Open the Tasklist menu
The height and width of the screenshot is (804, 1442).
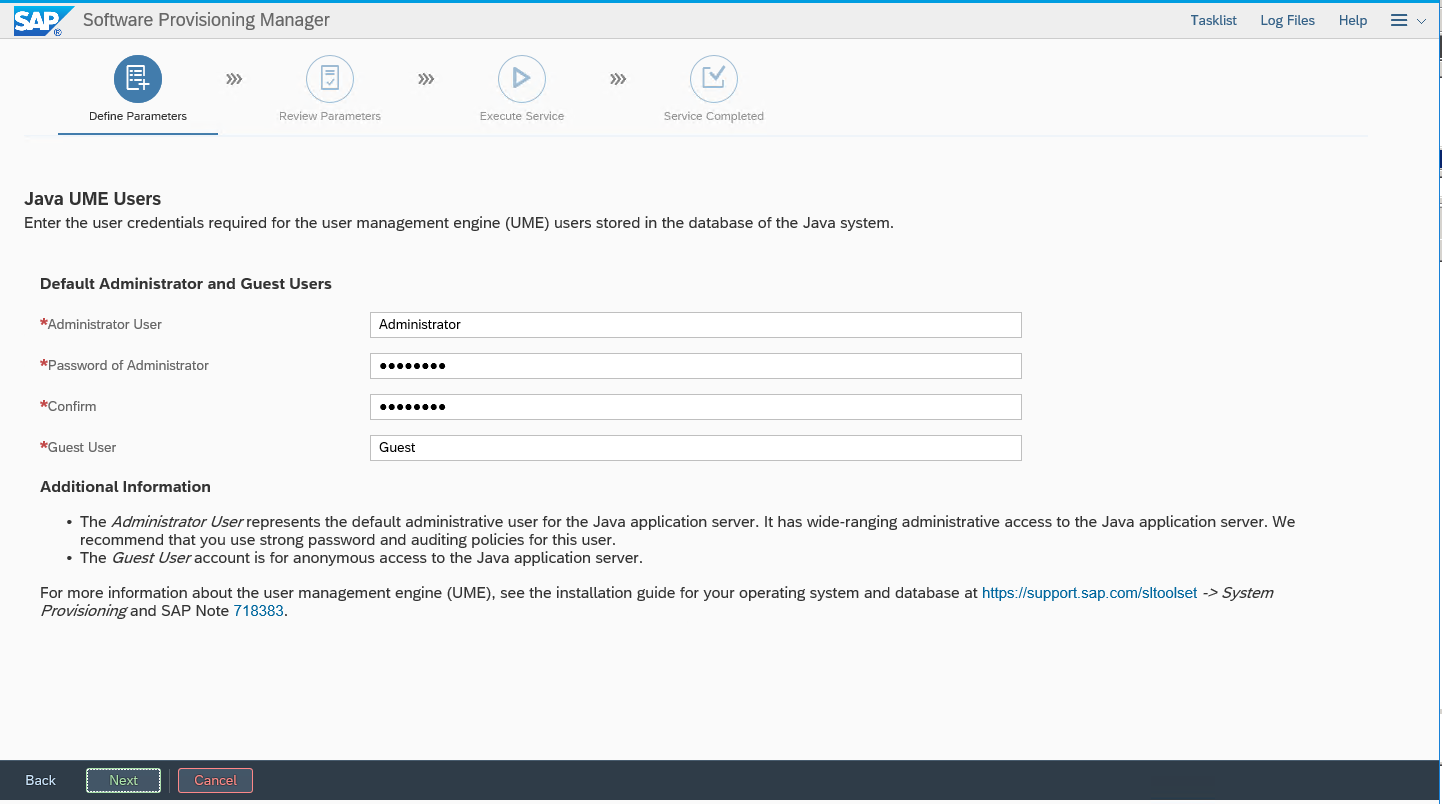click(1213, 20)
